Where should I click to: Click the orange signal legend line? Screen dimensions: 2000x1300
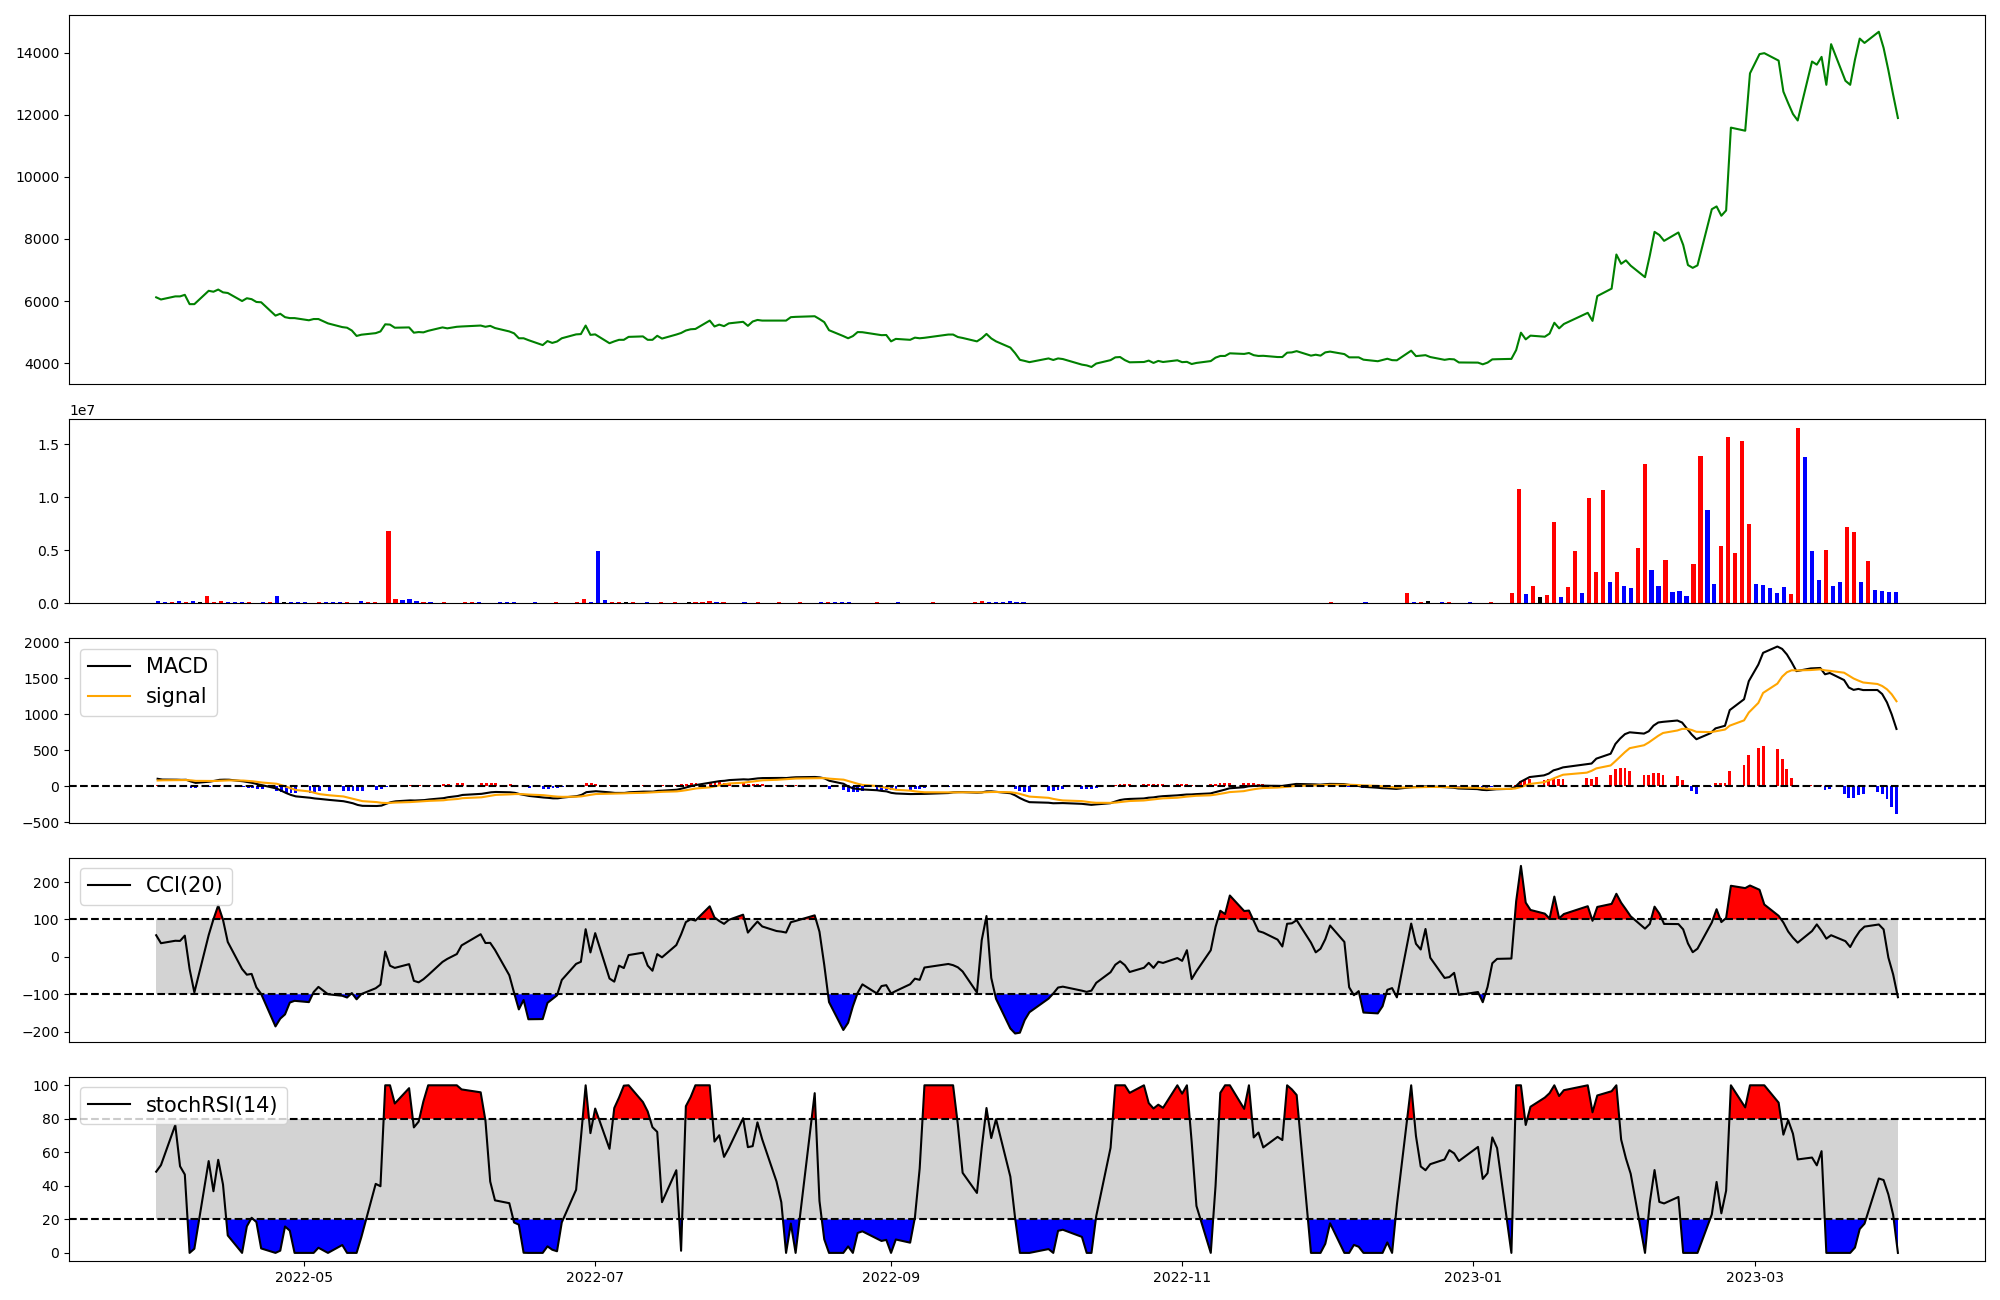(x=109, y=696)
